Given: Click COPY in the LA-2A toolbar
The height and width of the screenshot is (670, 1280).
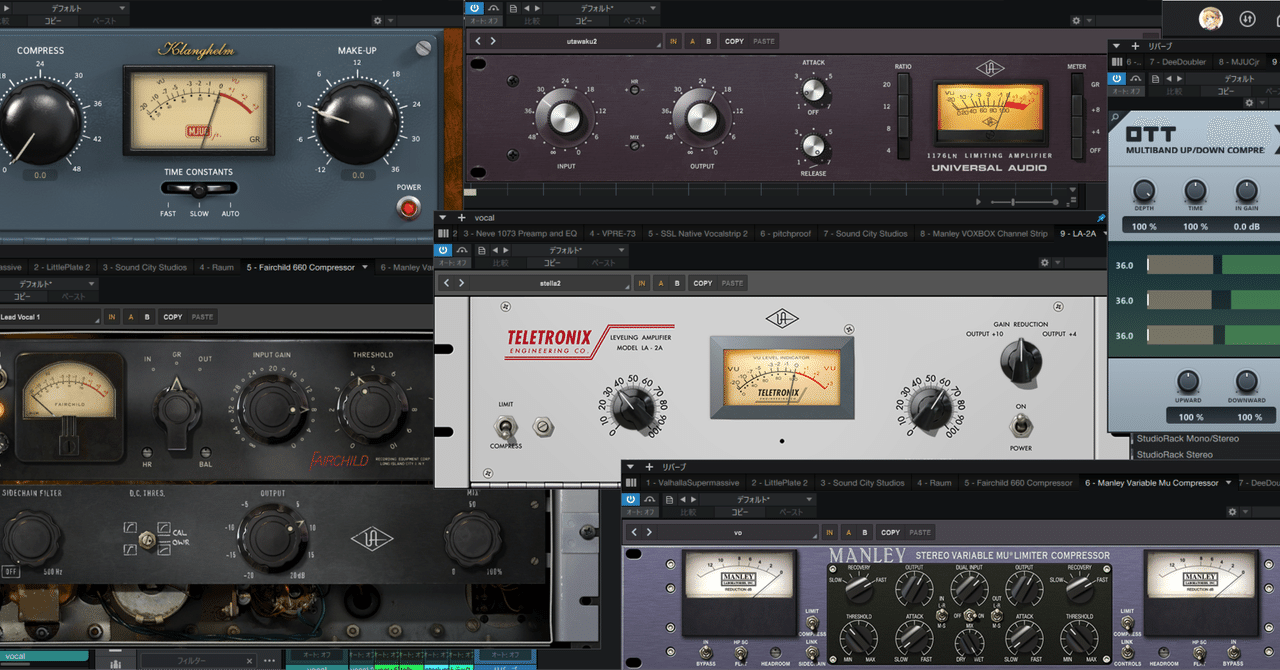Looking at the screenshot, I should [x=703, y=283].
